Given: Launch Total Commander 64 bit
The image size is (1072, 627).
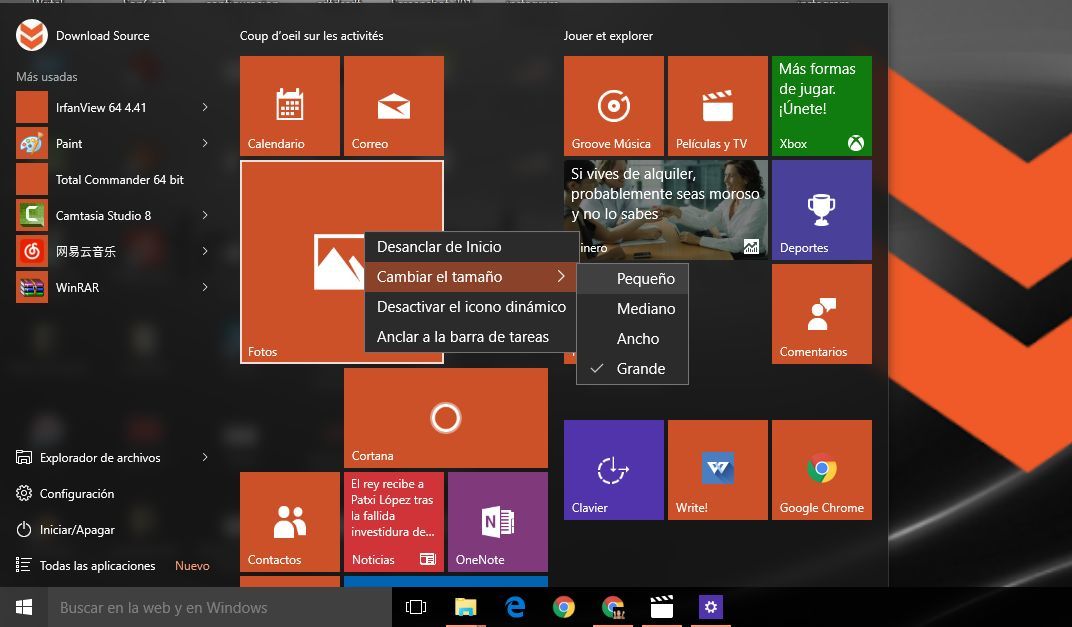Looking at the screenshot, I should tap(113, 179).
